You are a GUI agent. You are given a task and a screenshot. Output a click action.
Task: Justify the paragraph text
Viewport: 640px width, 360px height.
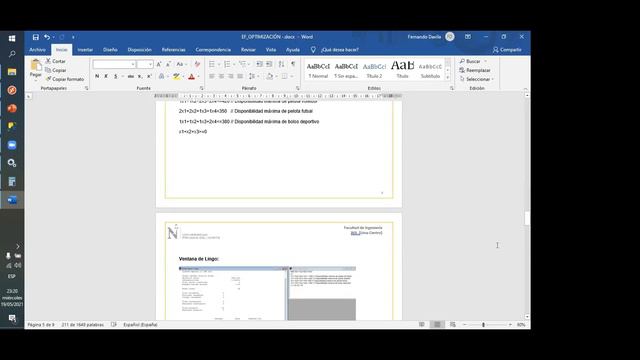[x=240, y=76]
